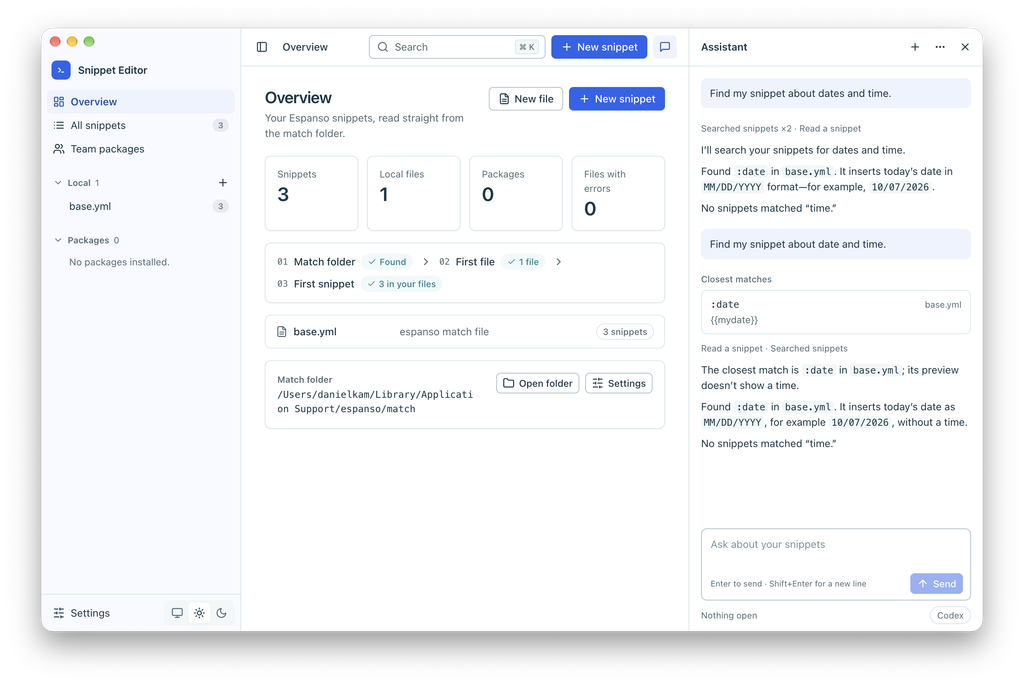The height and width of the screenshot is (686, 1024).
Task: Open the assistant more options ellipsis
Action: coord(940,47)
